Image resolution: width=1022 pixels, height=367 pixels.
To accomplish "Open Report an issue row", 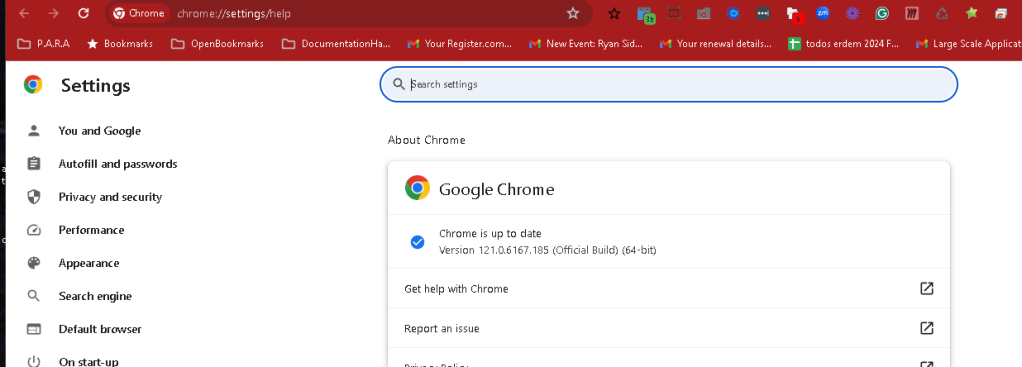I will 669,329.
